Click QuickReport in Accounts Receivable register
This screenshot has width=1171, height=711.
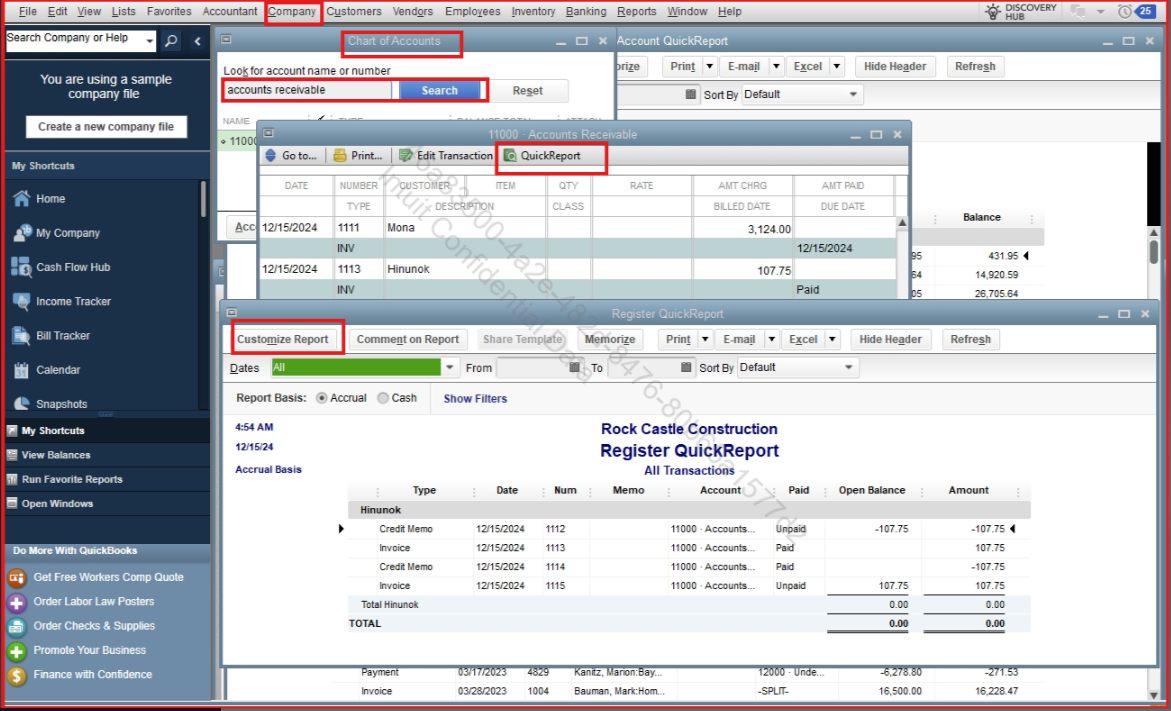(543, 155)
